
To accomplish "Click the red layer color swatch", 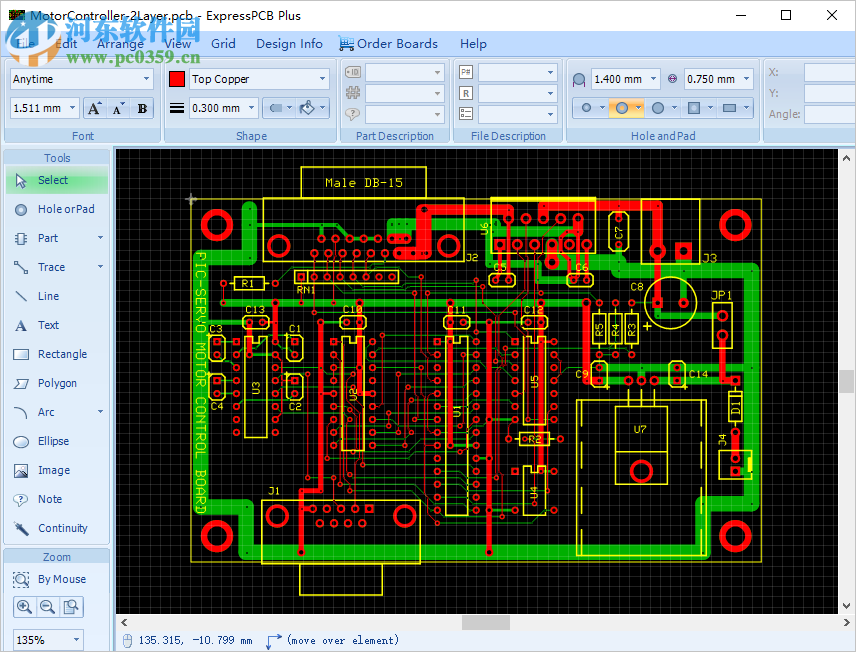I will (x=177, y=78).
